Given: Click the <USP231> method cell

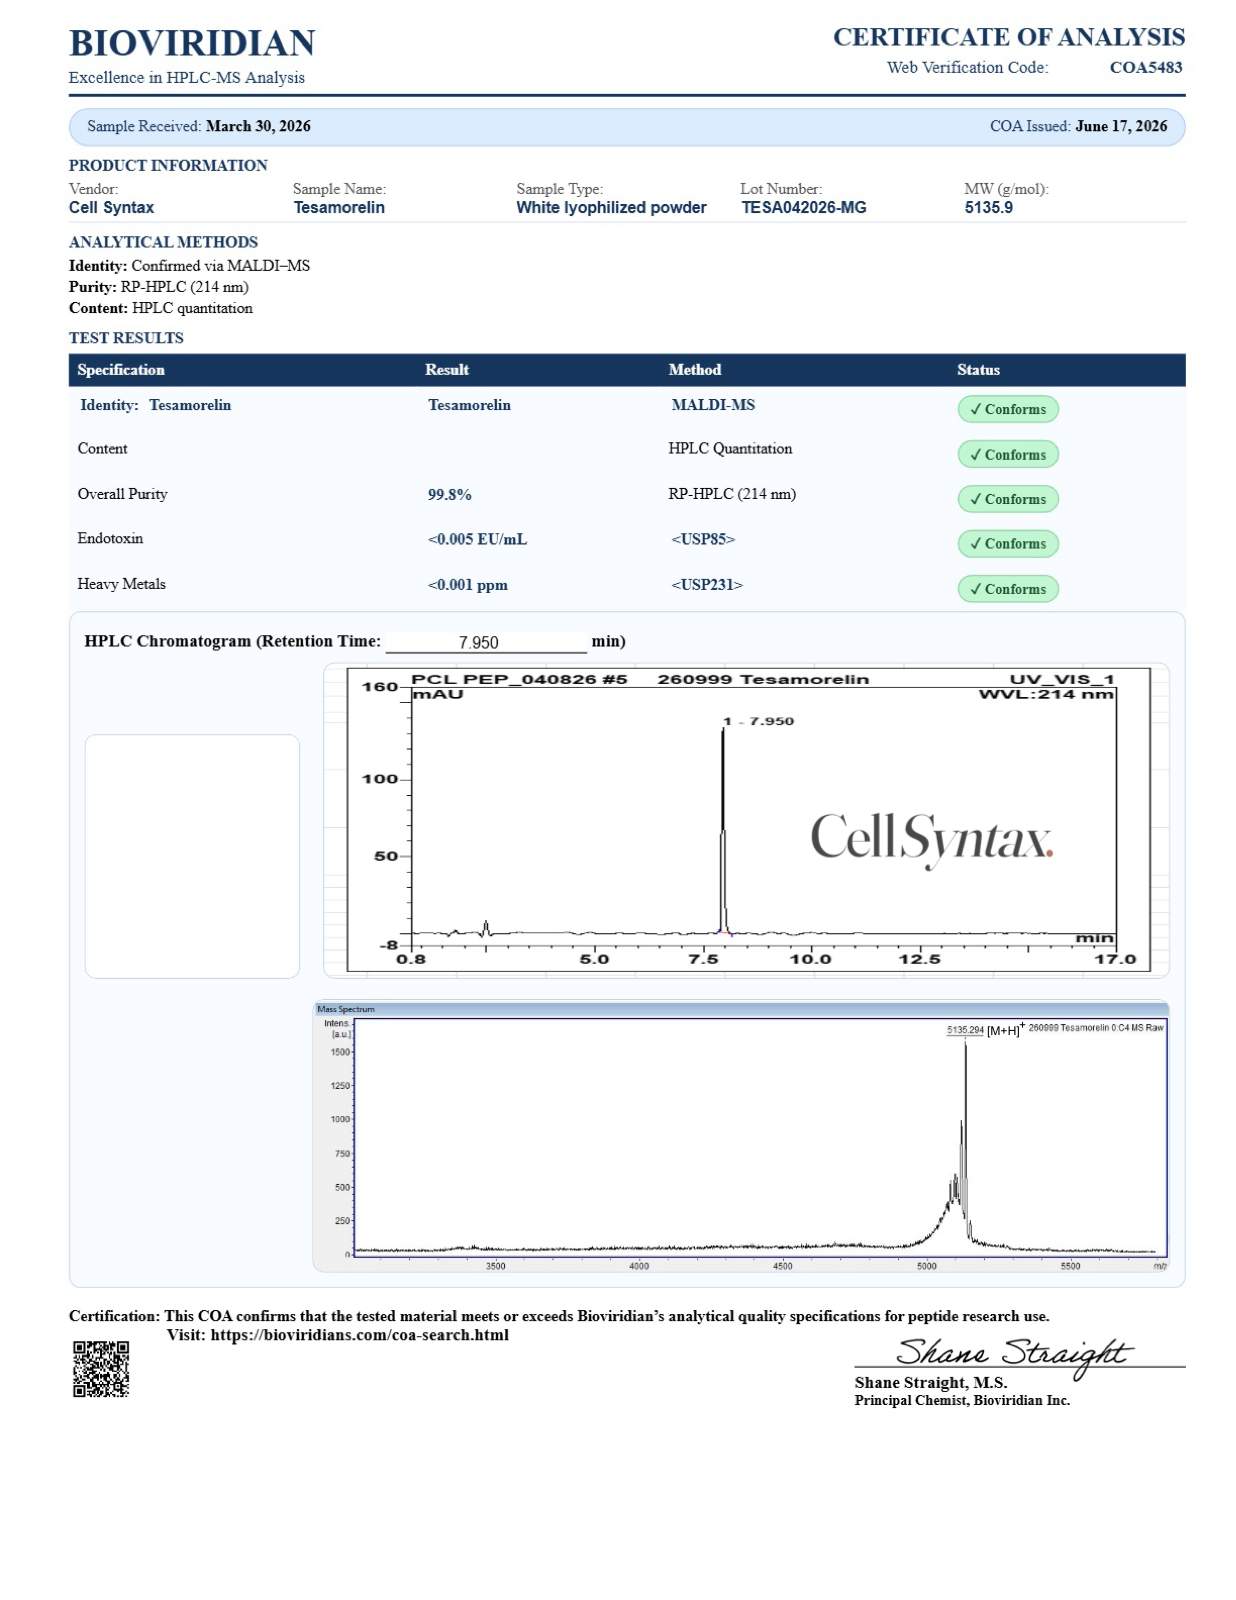Looking at the screenshot, I should click(x=707, y=585).
